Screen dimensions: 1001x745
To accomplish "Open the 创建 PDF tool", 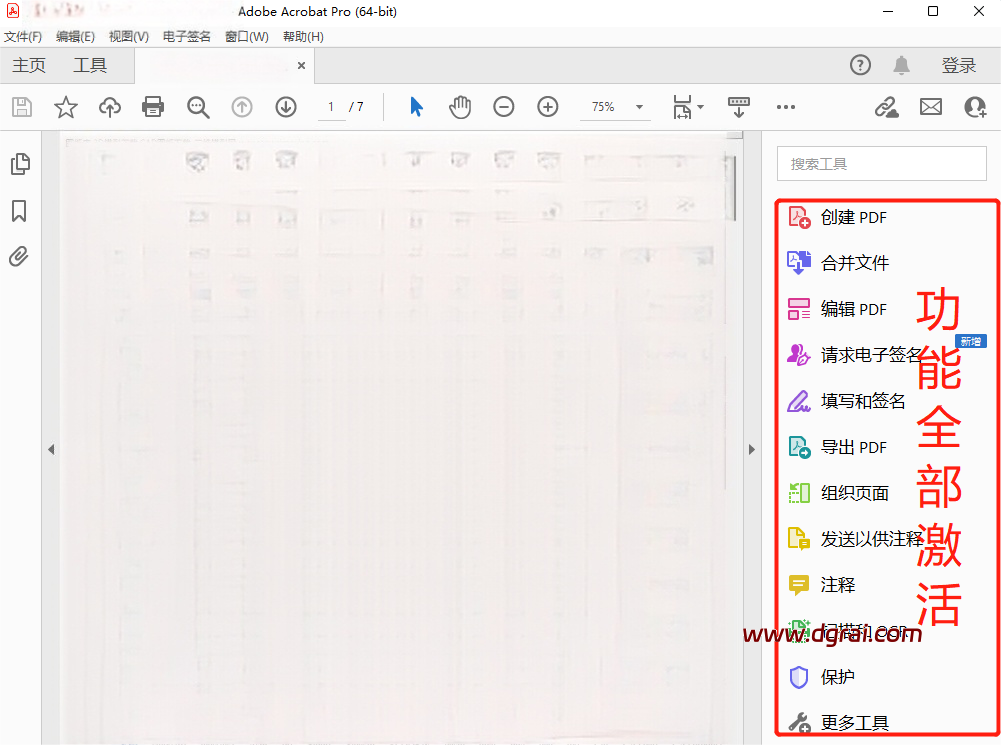I will click(x=853, y=217).
